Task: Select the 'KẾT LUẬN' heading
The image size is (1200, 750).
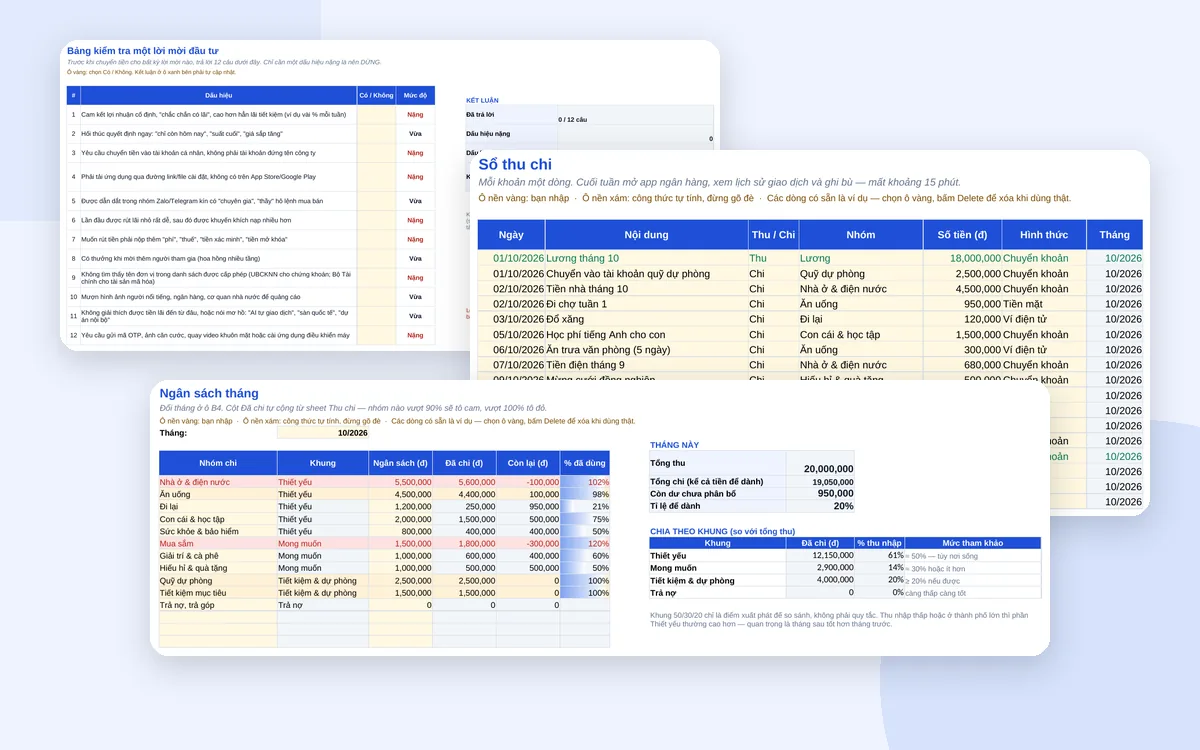Action: pos(482,100)
